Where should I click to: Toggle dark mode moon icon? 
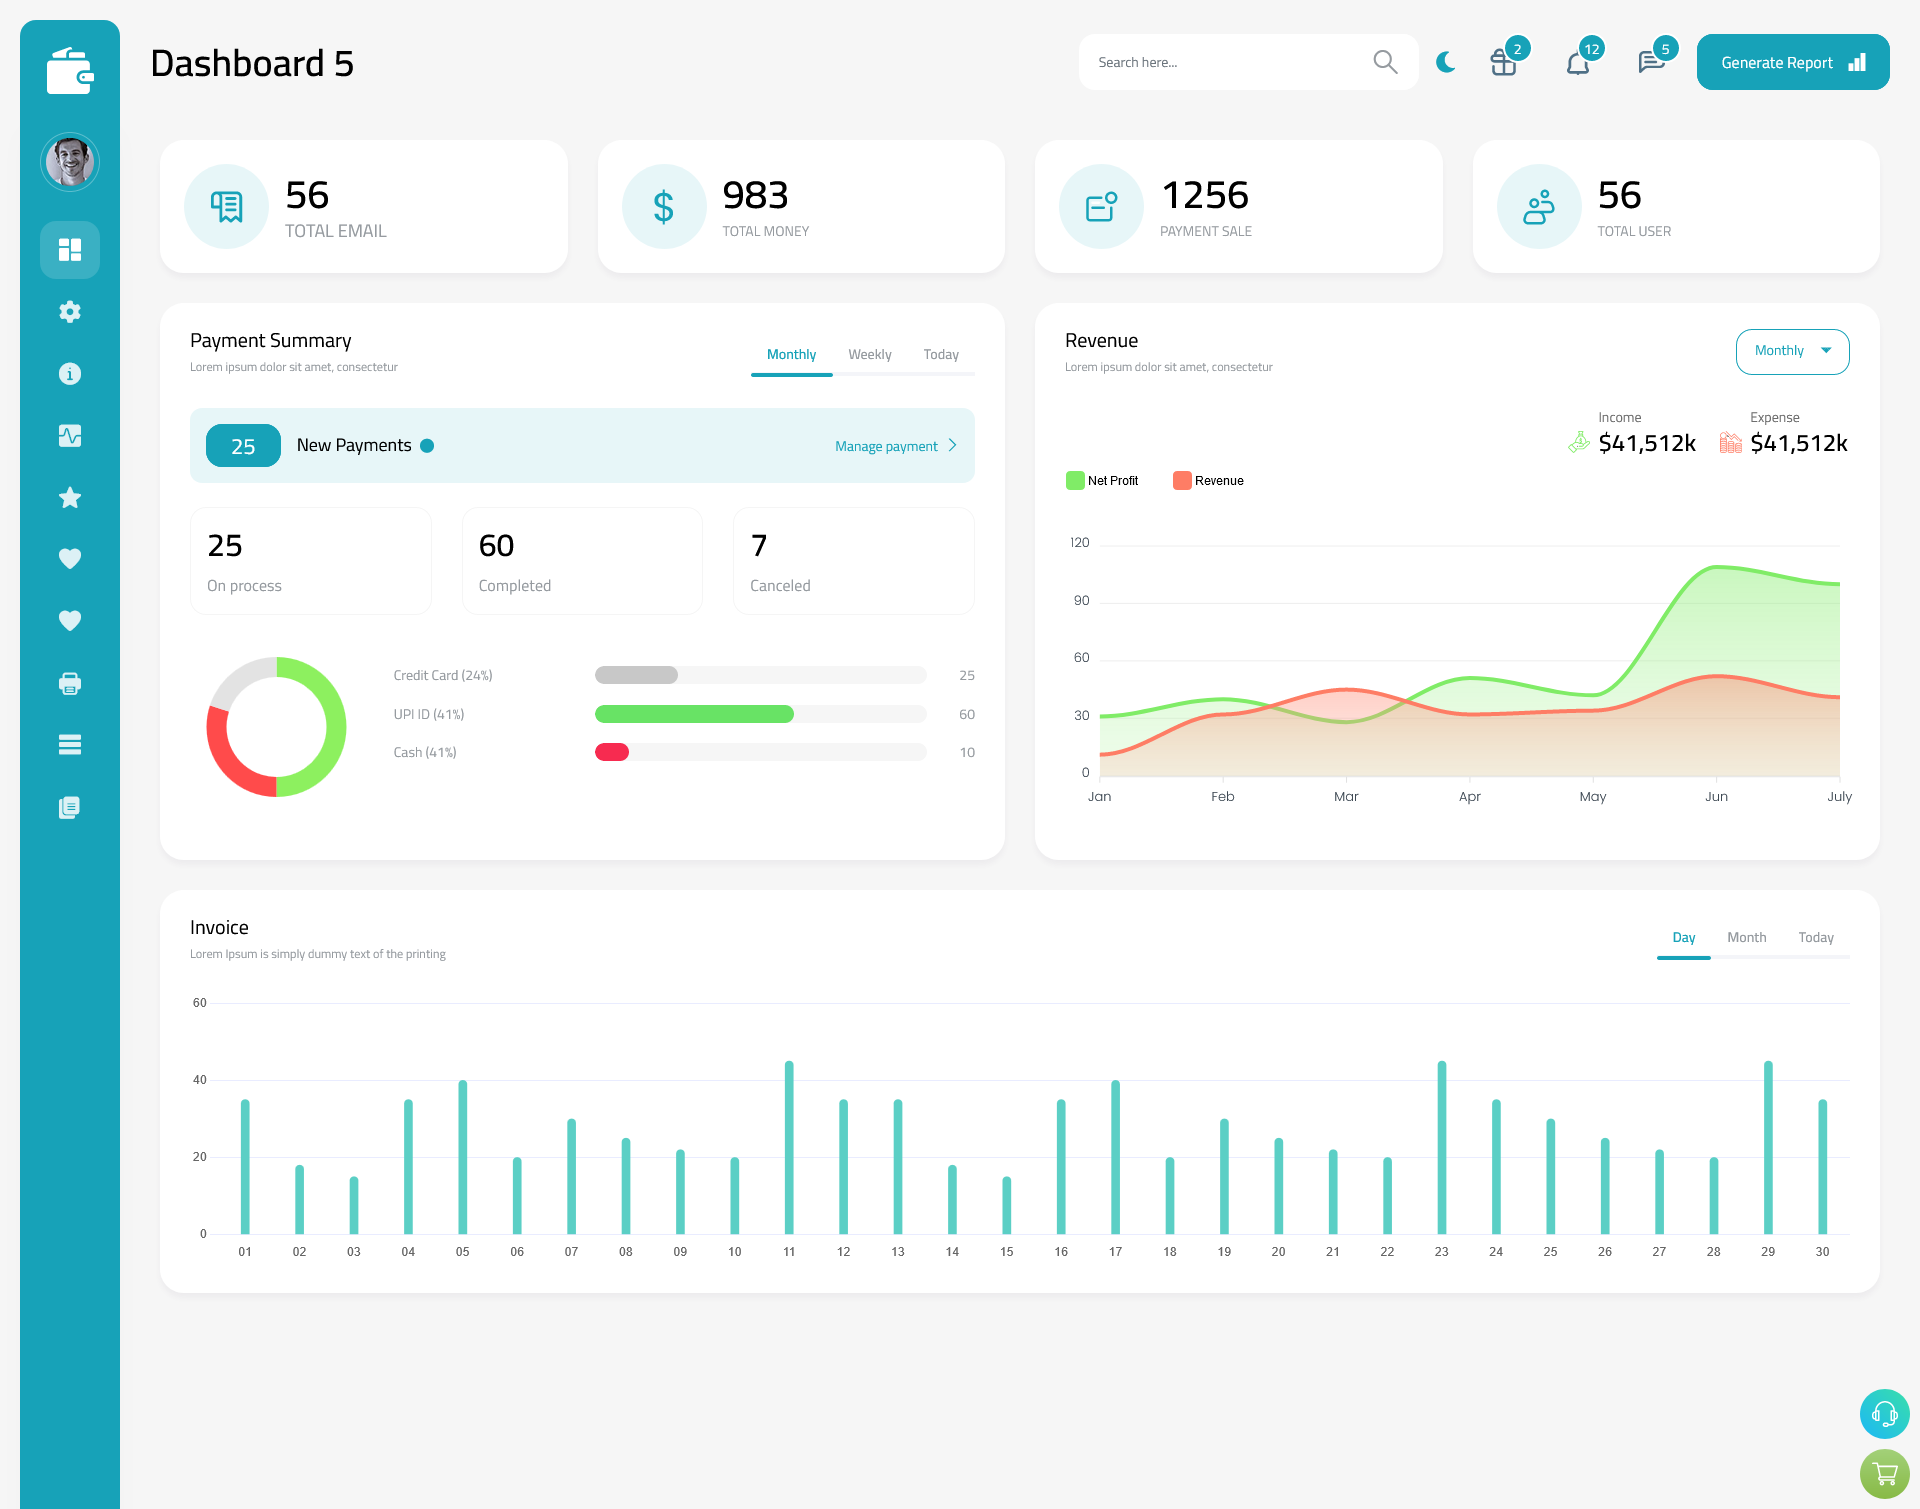coord(1448,61)
